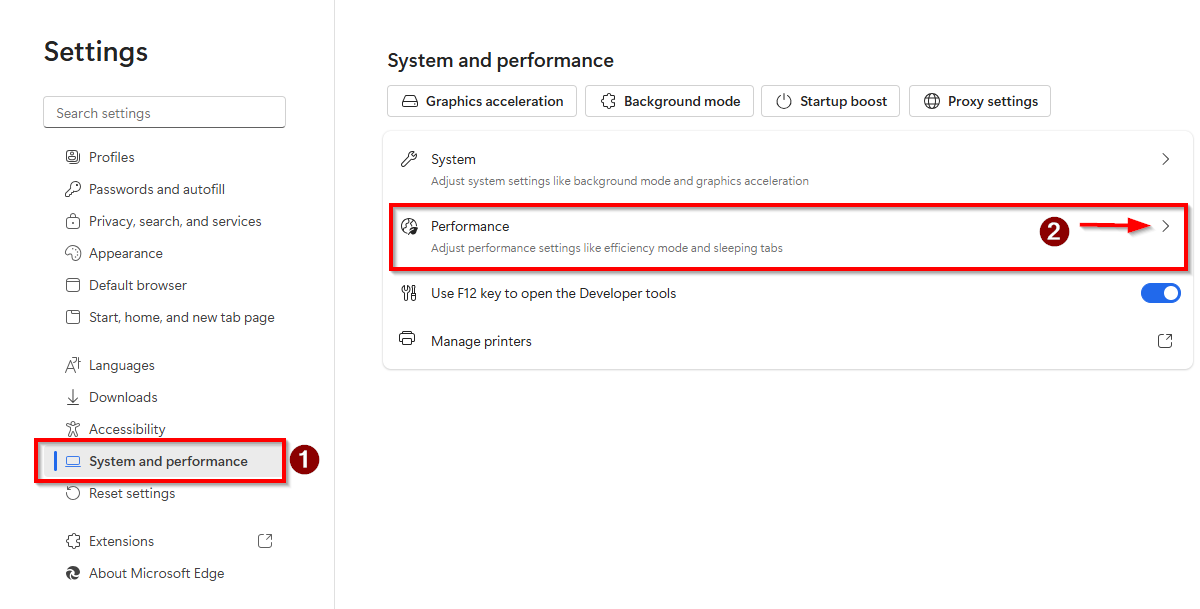Click the Accessibility figure icon
Viewport: 1200px width, 609px height.
pyautogui.click(x=72, y=429)
